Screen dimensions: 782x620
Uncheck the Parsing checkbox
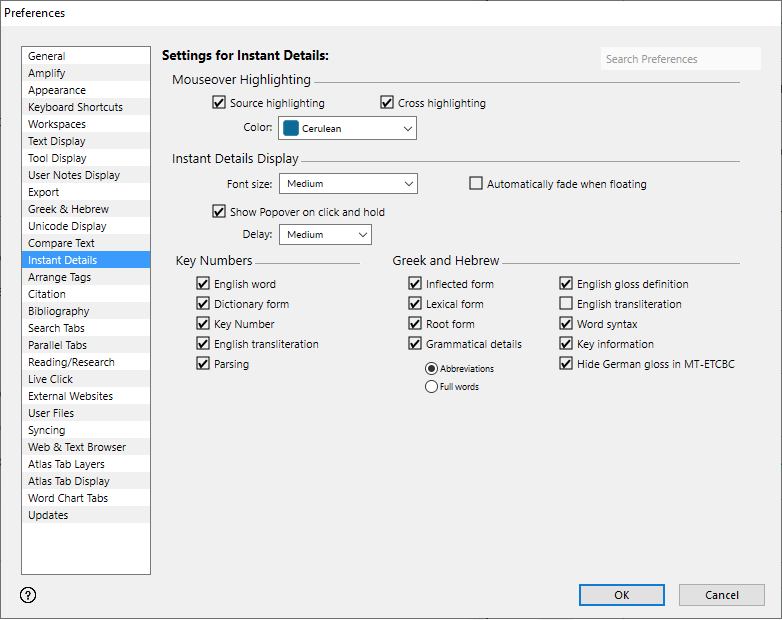204,364
